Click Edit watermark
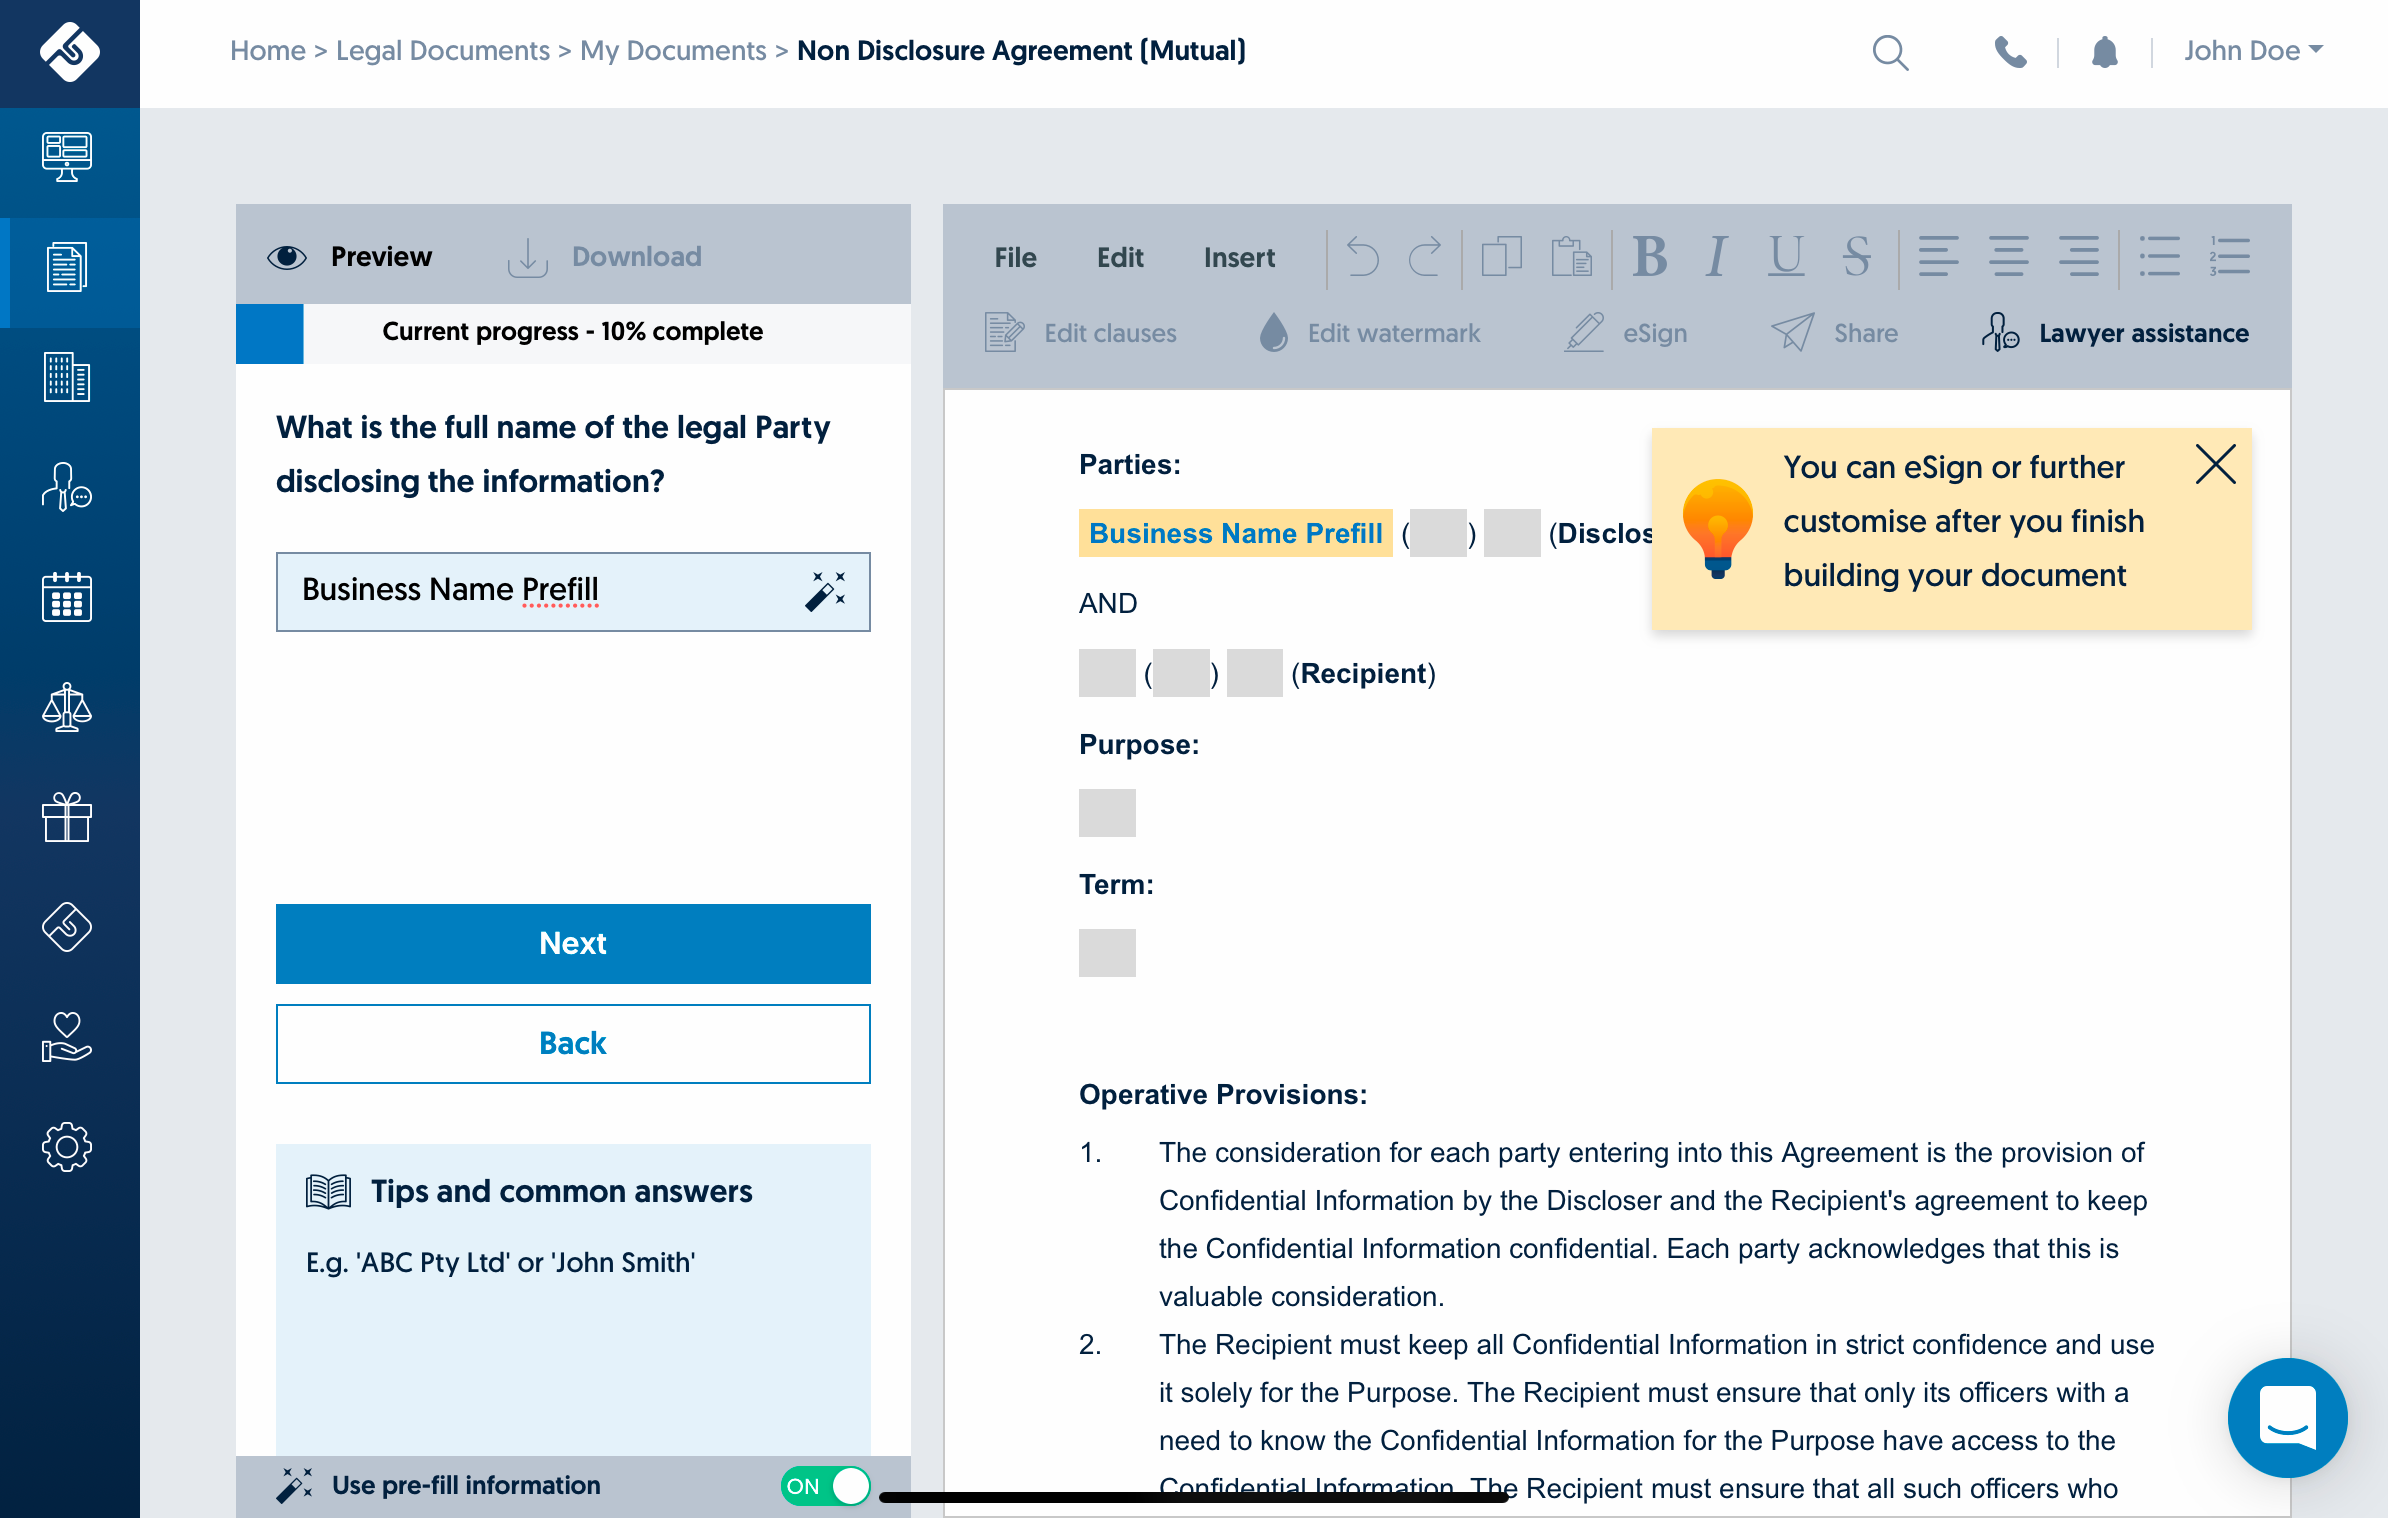 click(1369, 333)
